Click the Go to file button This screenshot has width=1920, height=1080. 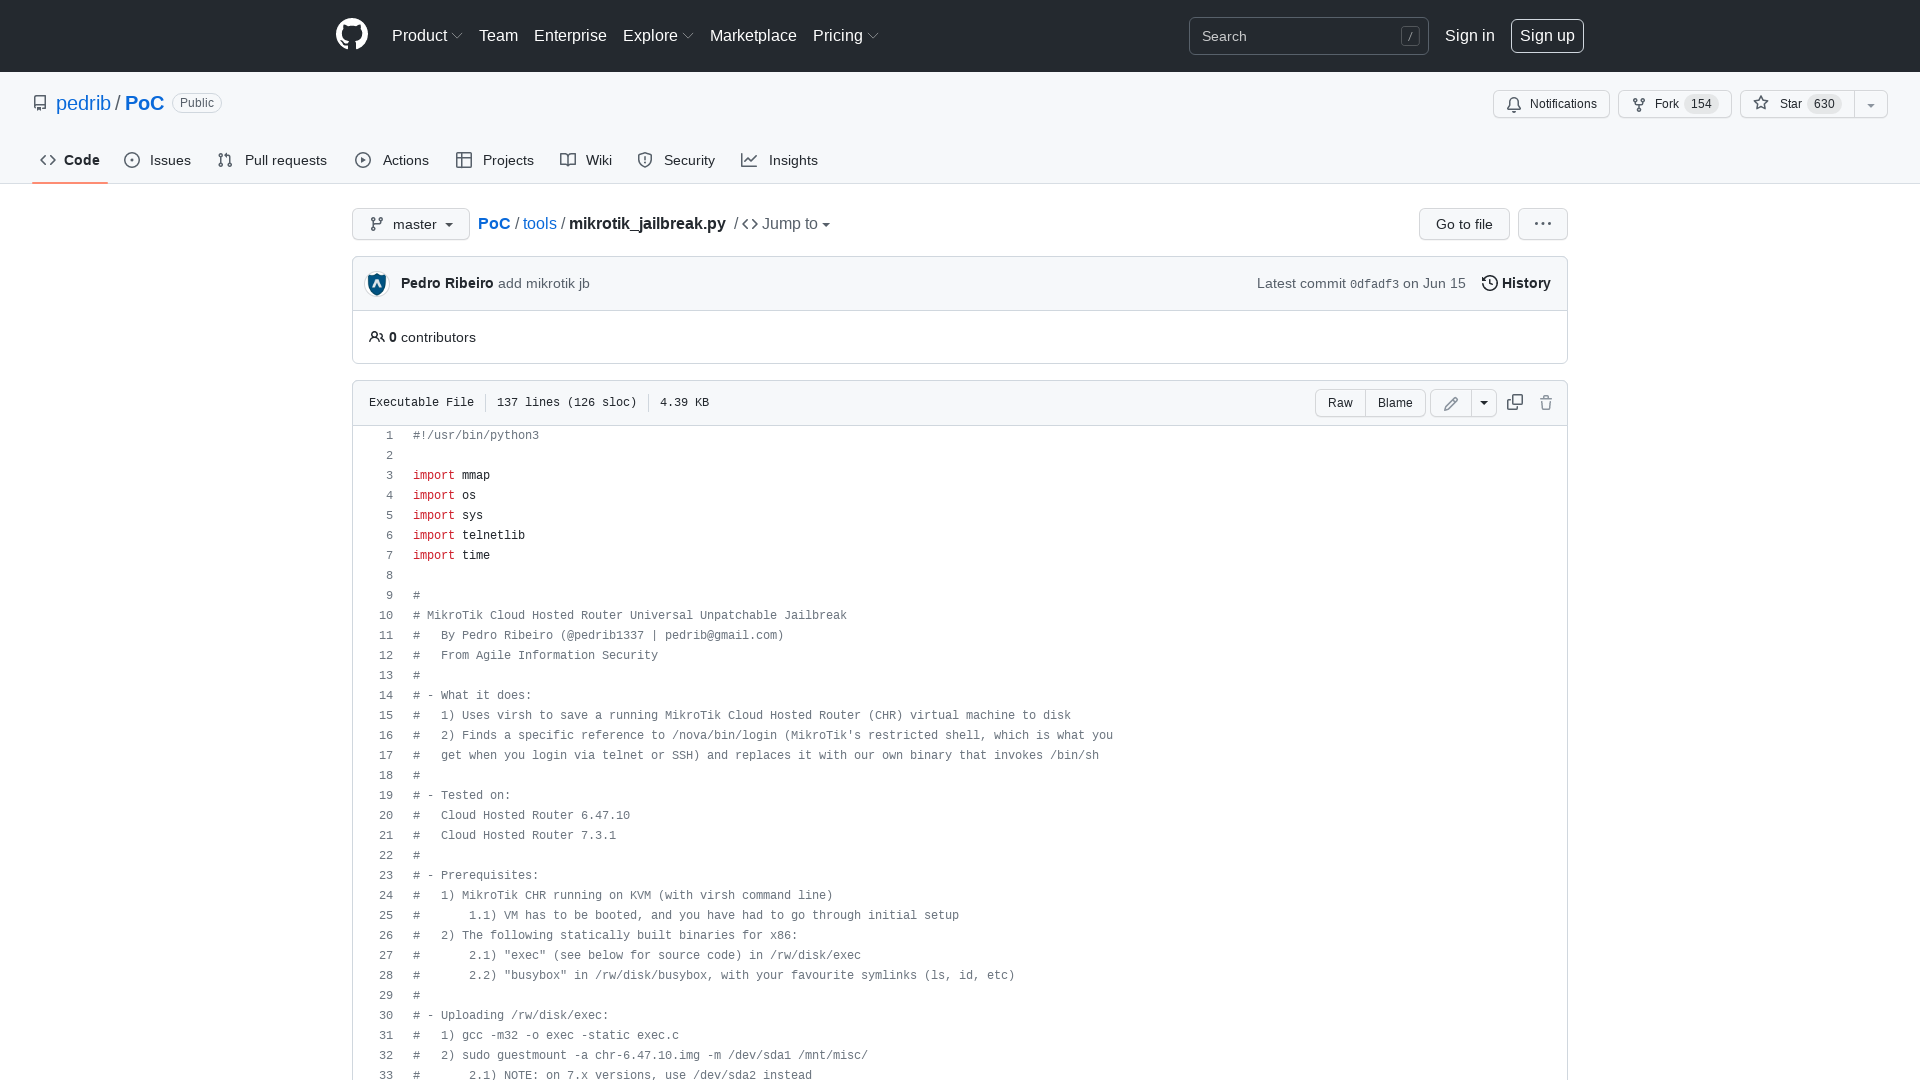click(1463, 224)
